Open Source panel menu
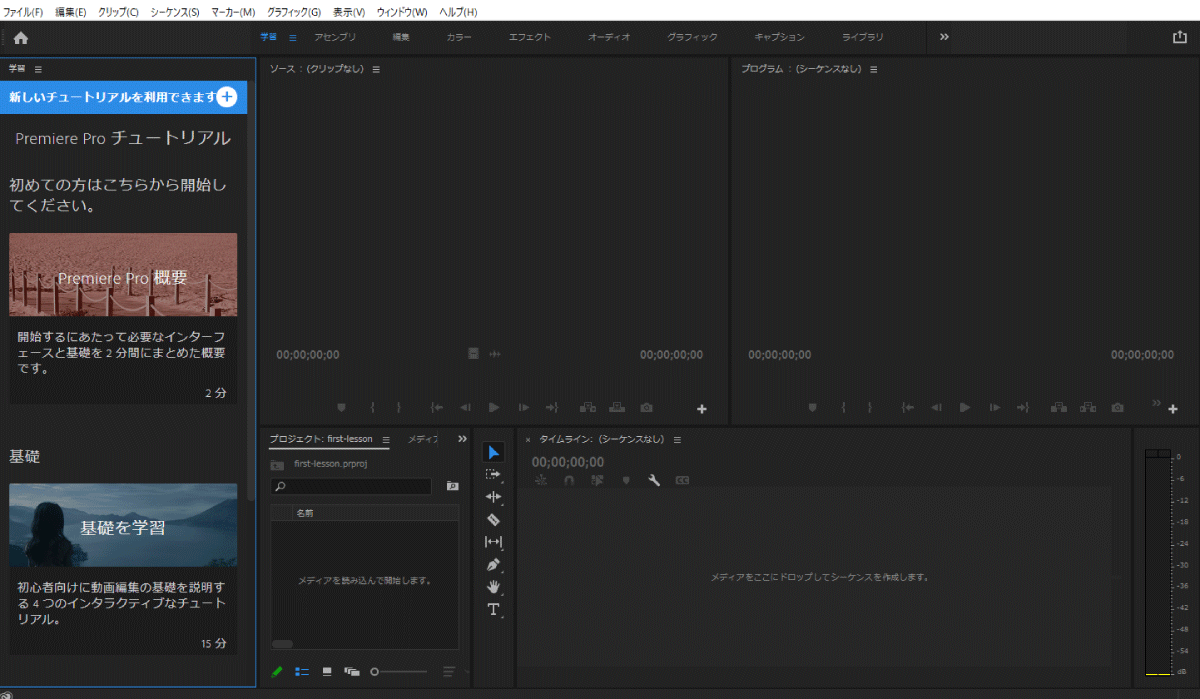Image resolution: width=1200 pixels, height=699 pixels. click(376, 70)
